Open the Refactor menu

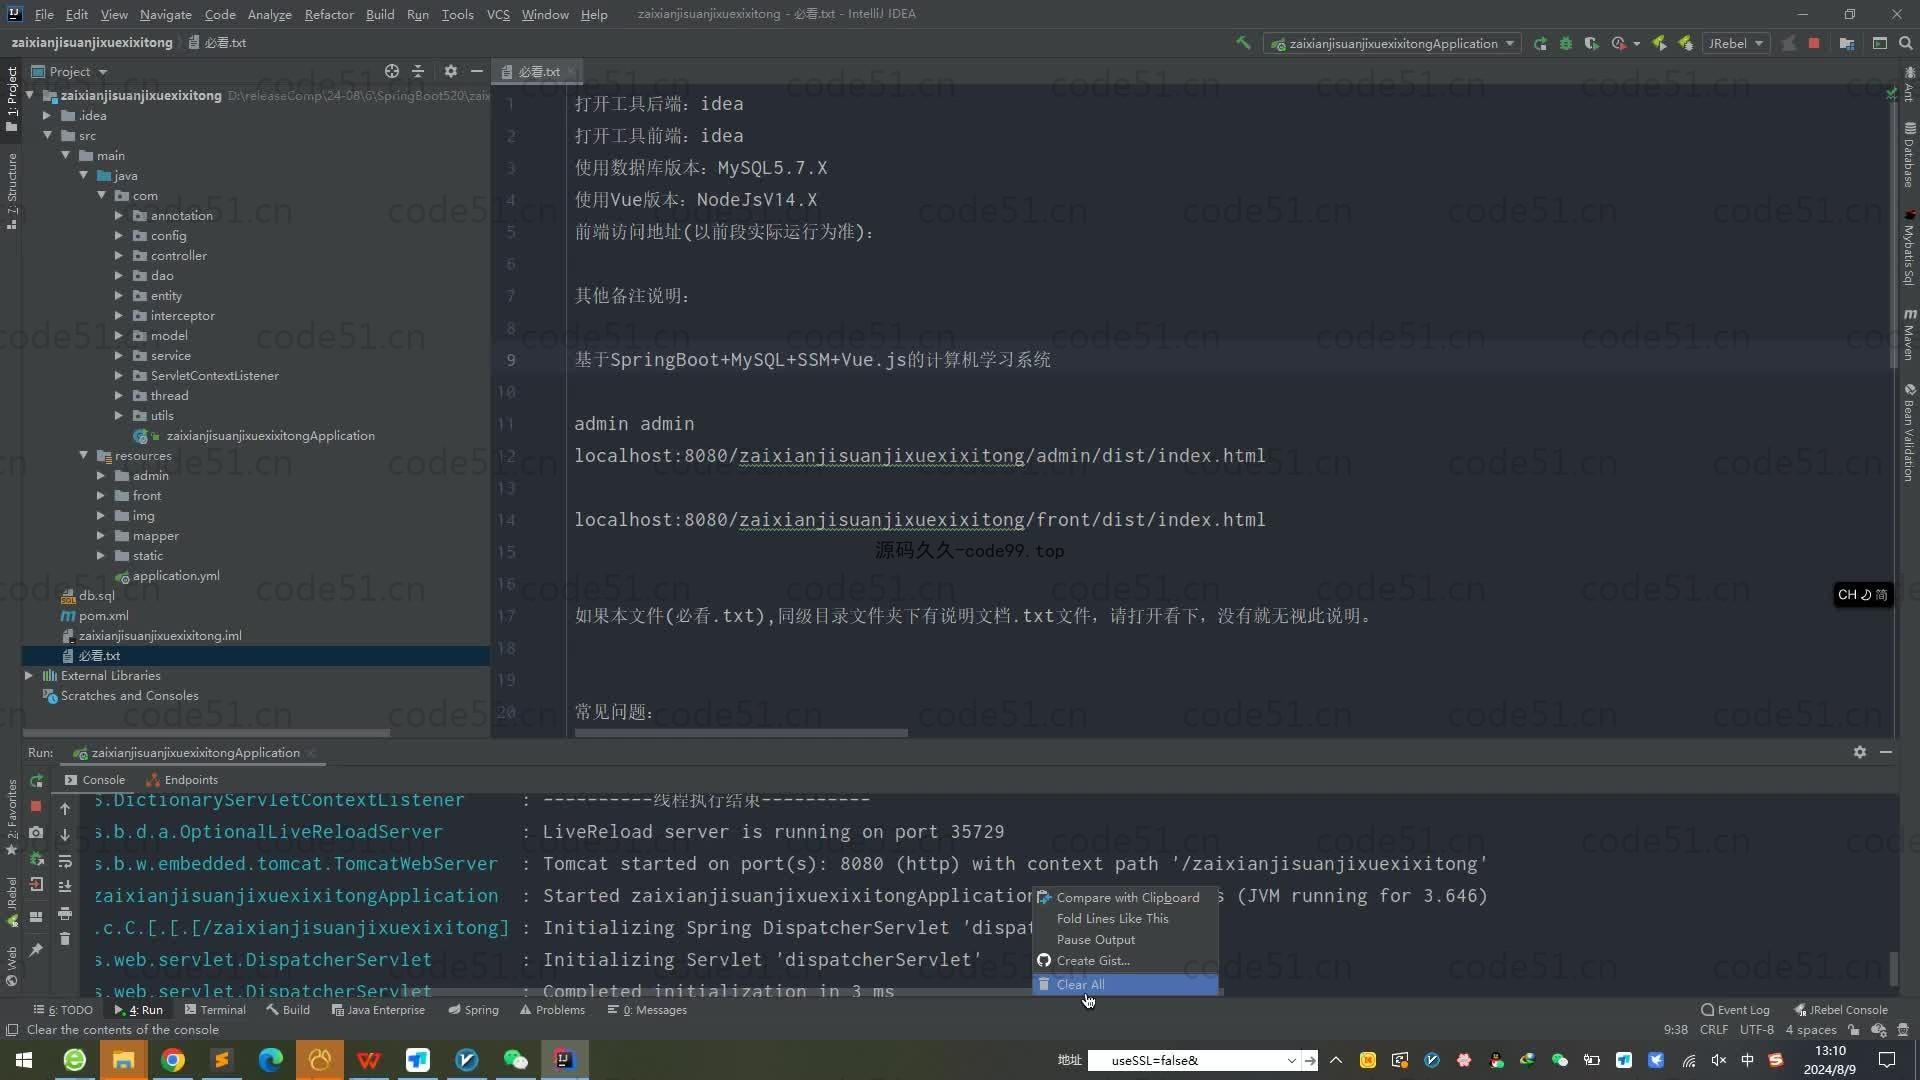[329, 14]
